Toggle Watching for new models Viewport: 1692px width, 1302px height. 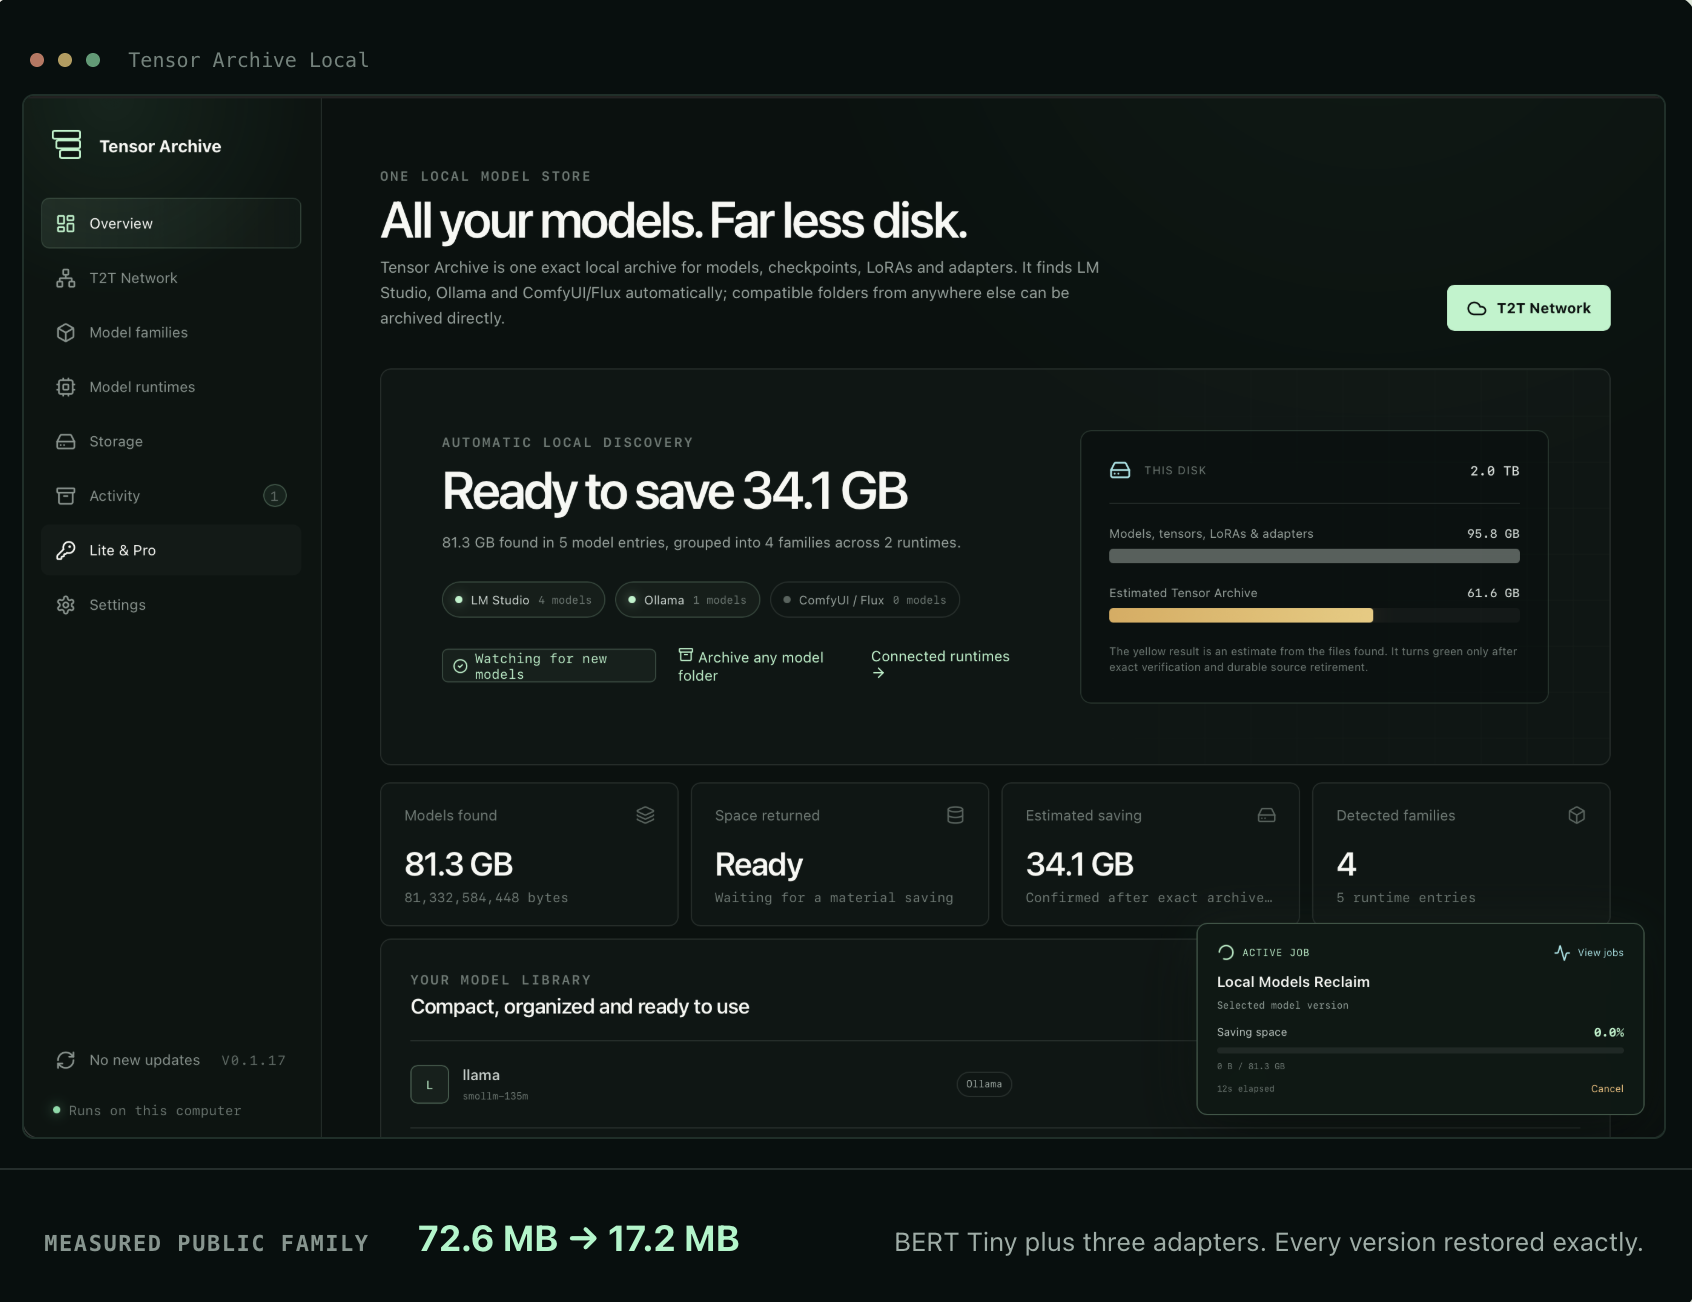549,666
